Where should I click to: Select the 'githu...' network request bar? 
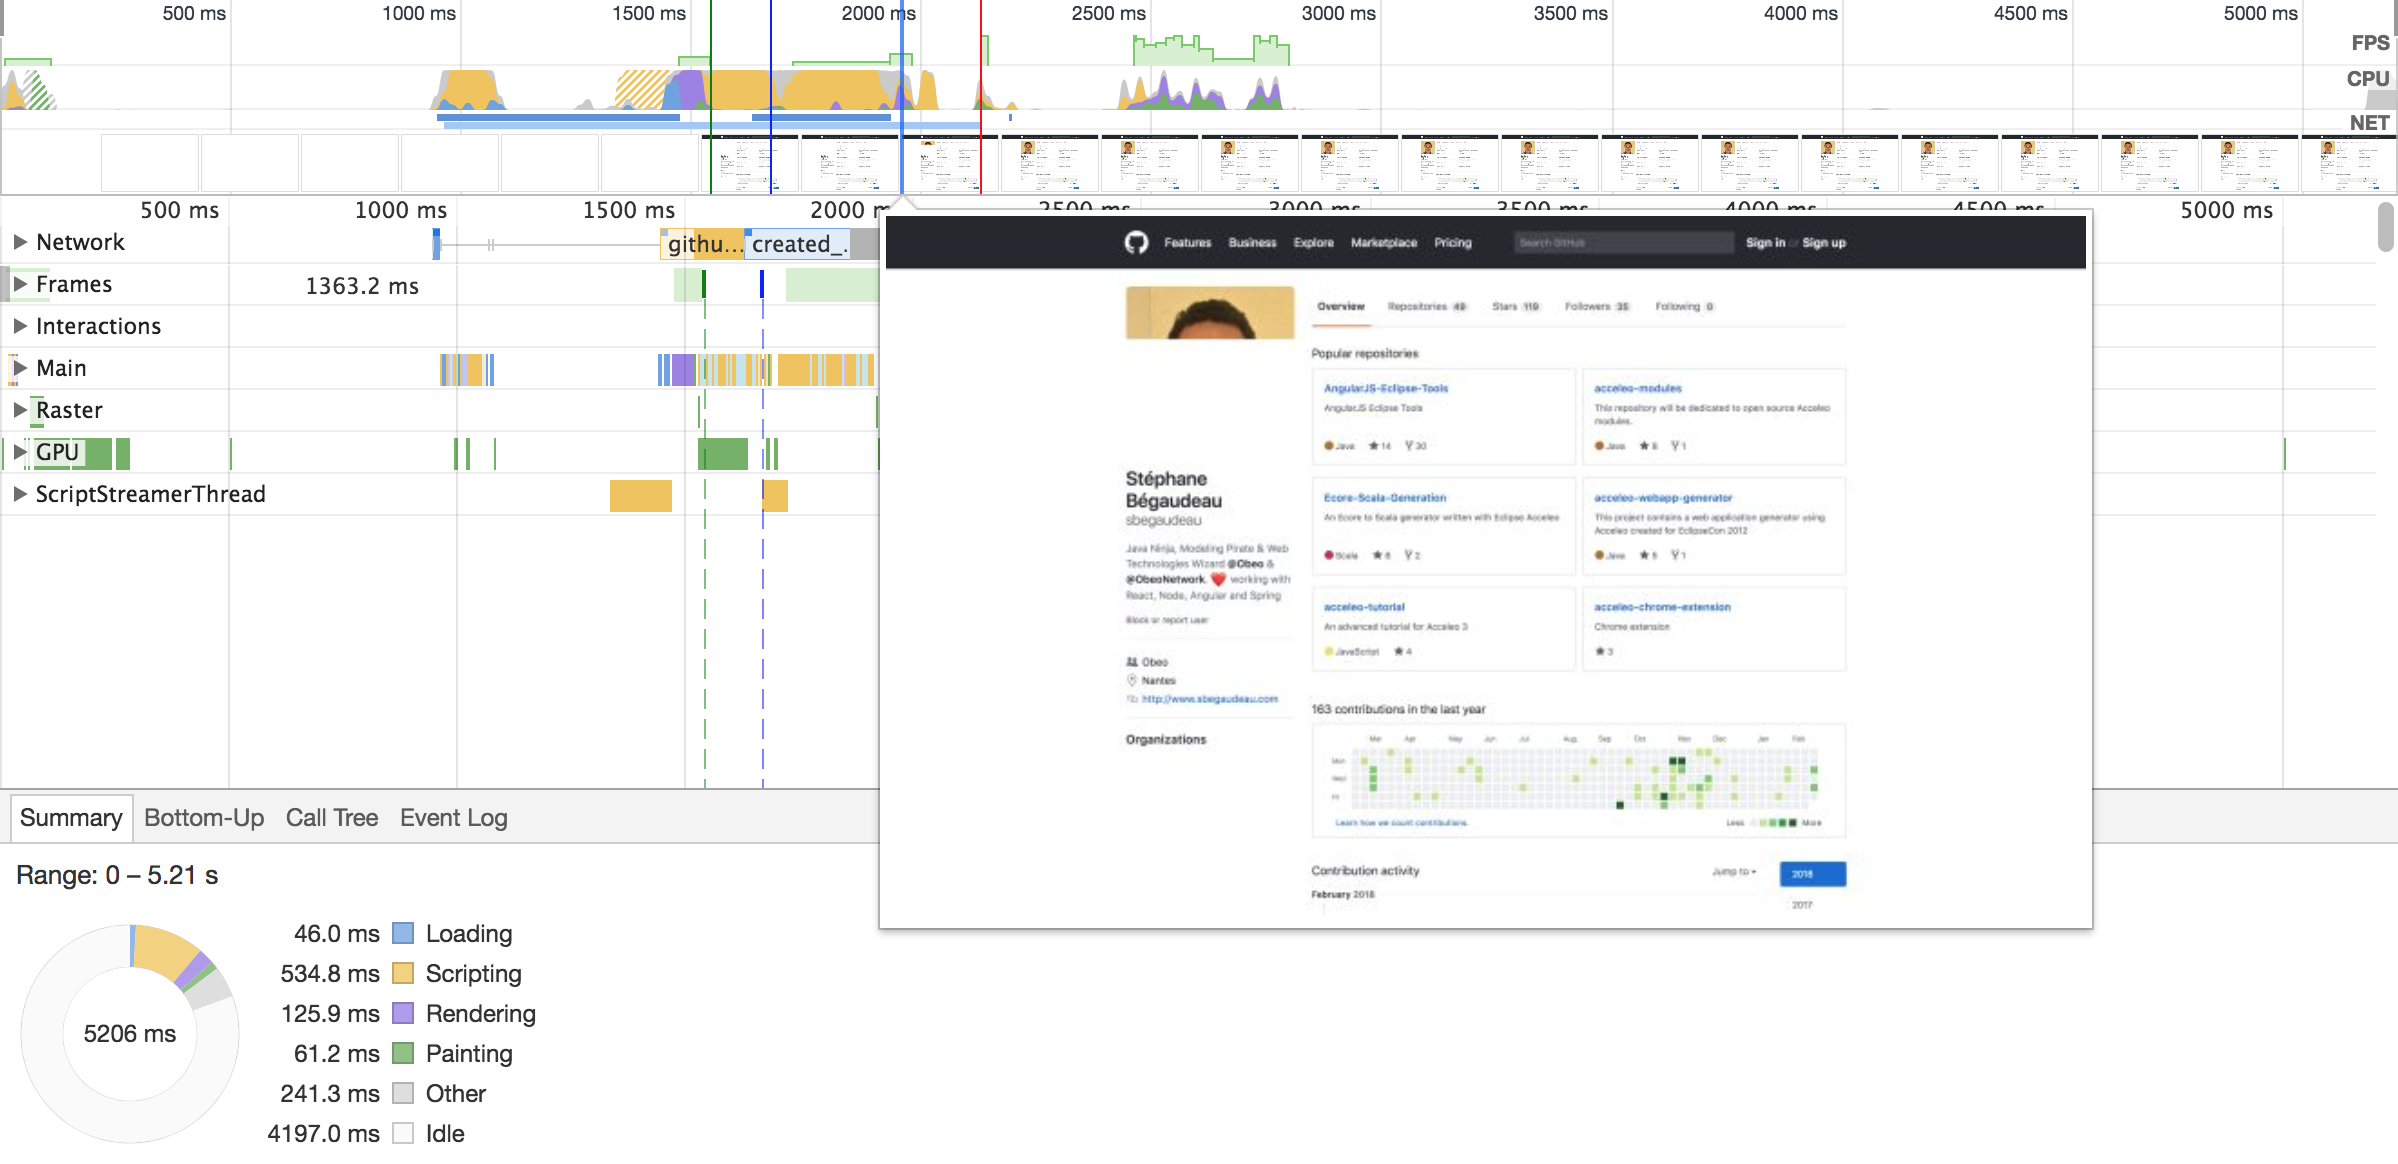point(702,244)
